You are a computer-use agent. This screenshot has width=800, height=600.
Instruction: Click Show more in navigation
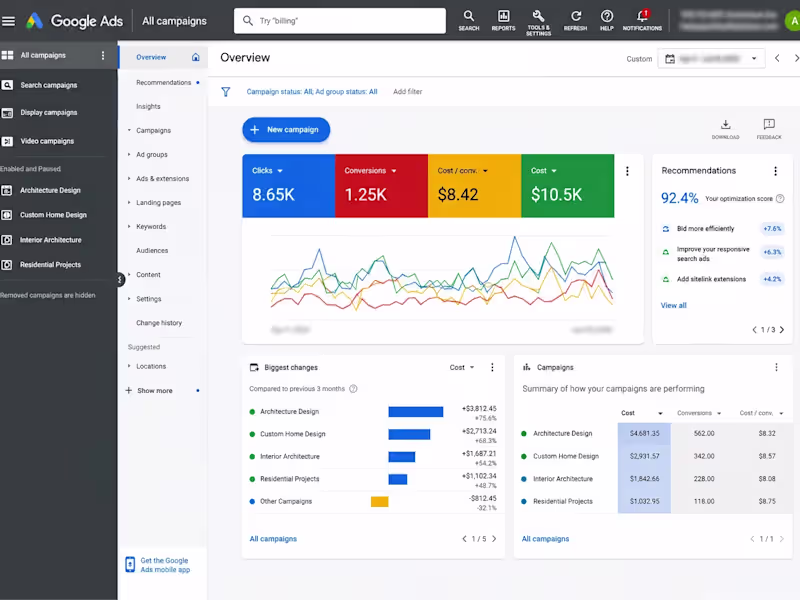click(x=155, y=391)
